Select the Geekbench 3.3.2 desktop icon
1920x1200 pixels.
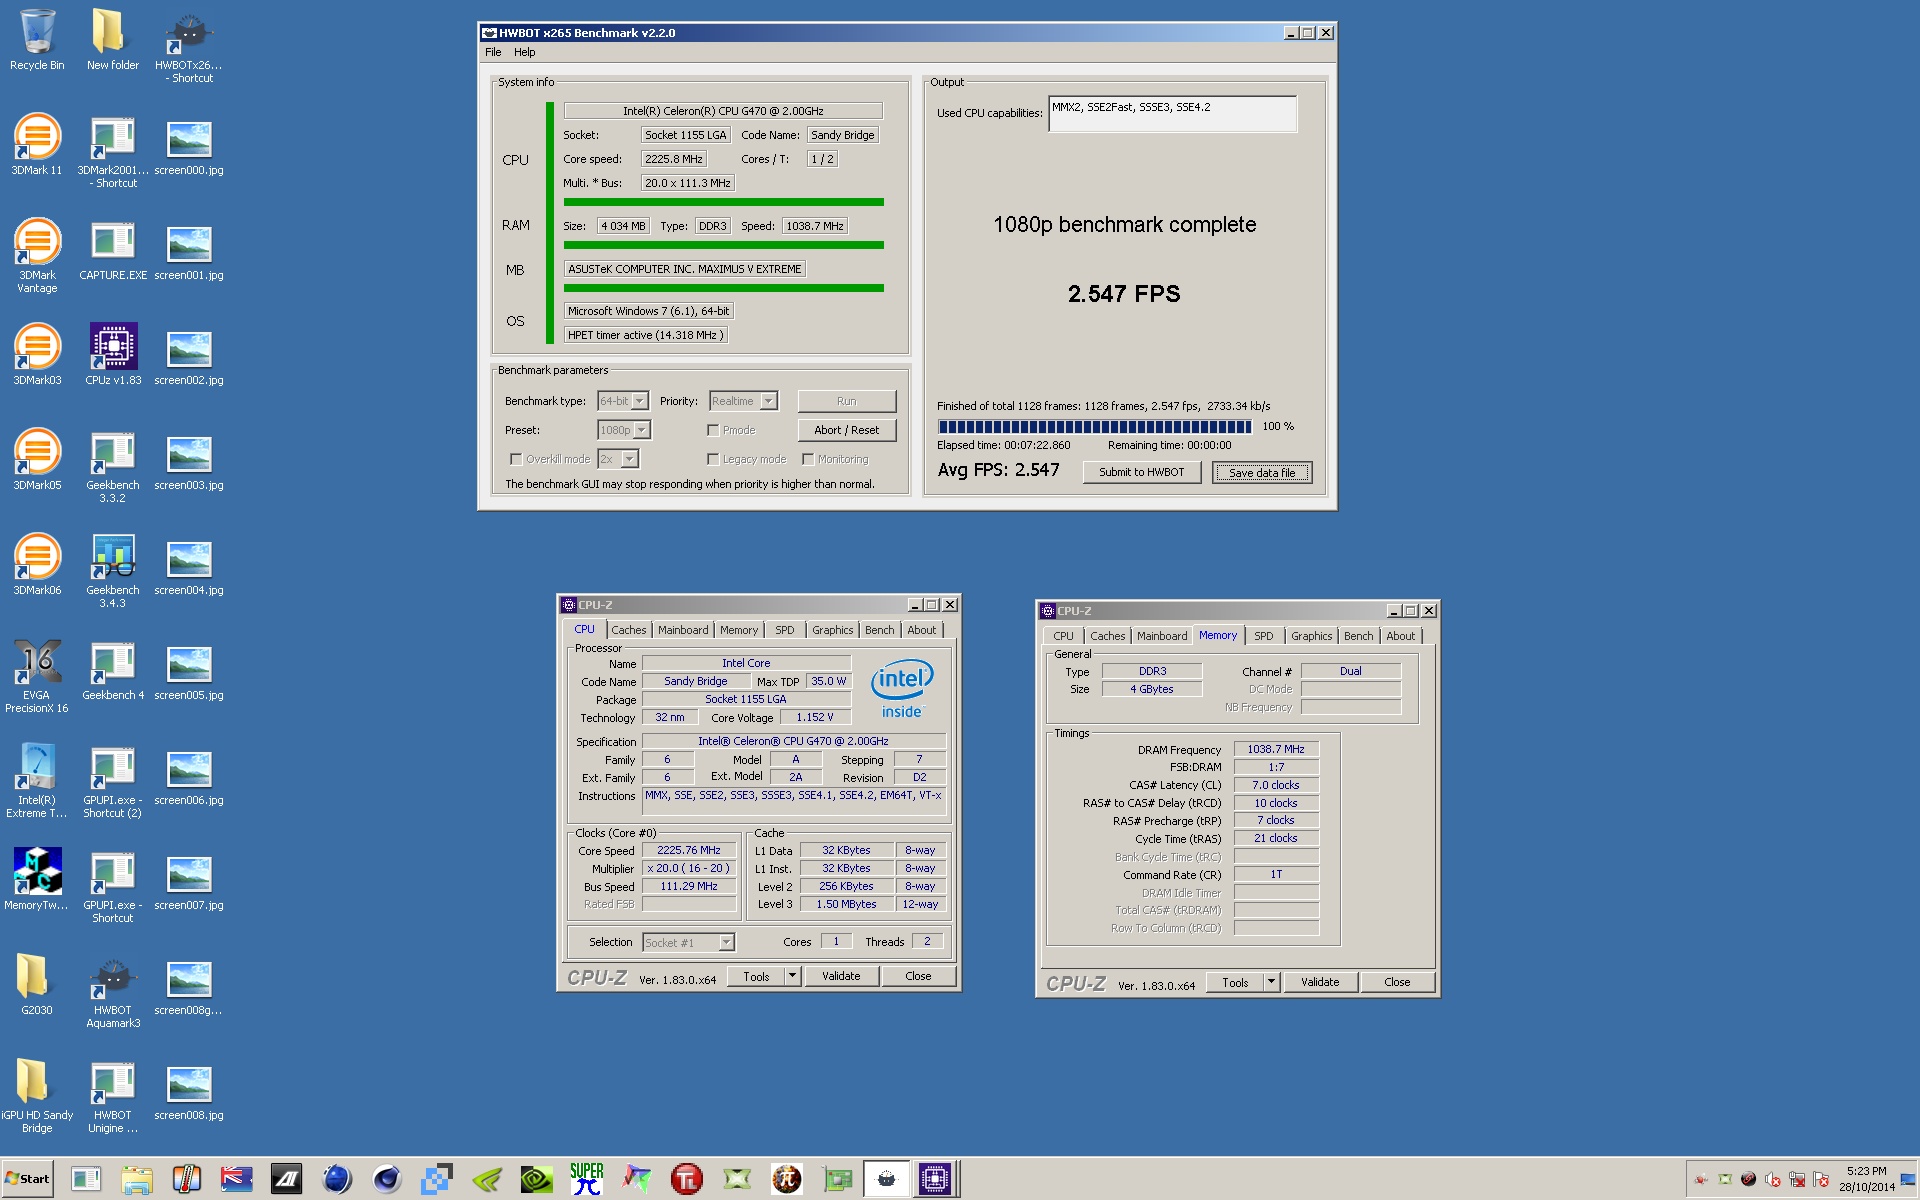pyautogui.click(x=113, y=467)
